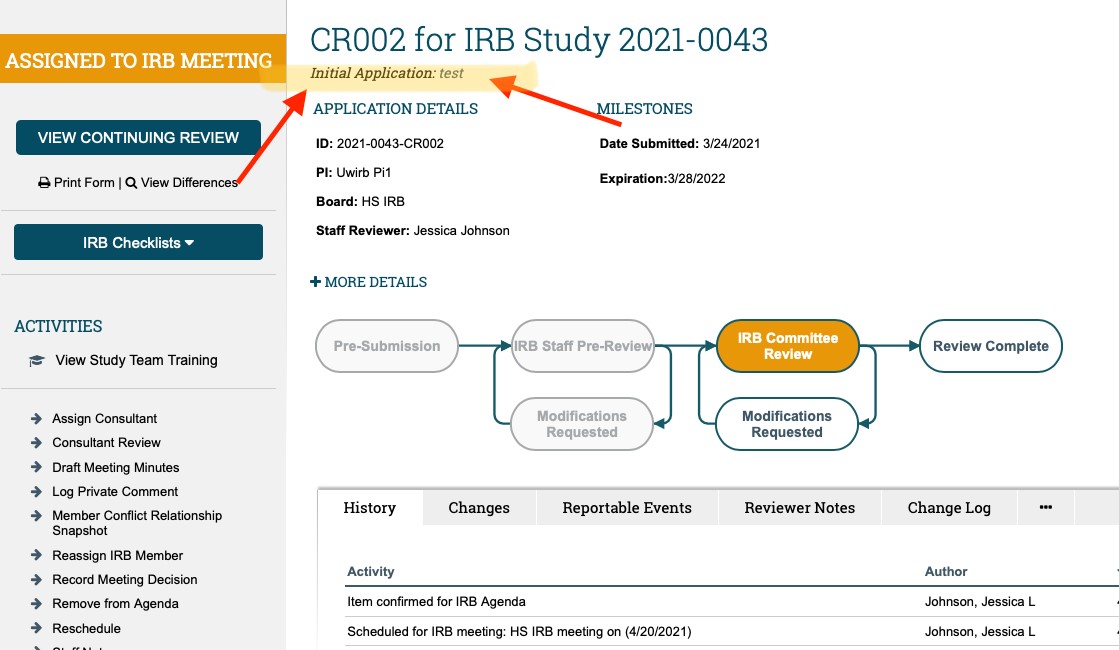Click the arrow icon next to Reschedule
The width and height of the screenshot is (1119, 650).
pos(36,629)
